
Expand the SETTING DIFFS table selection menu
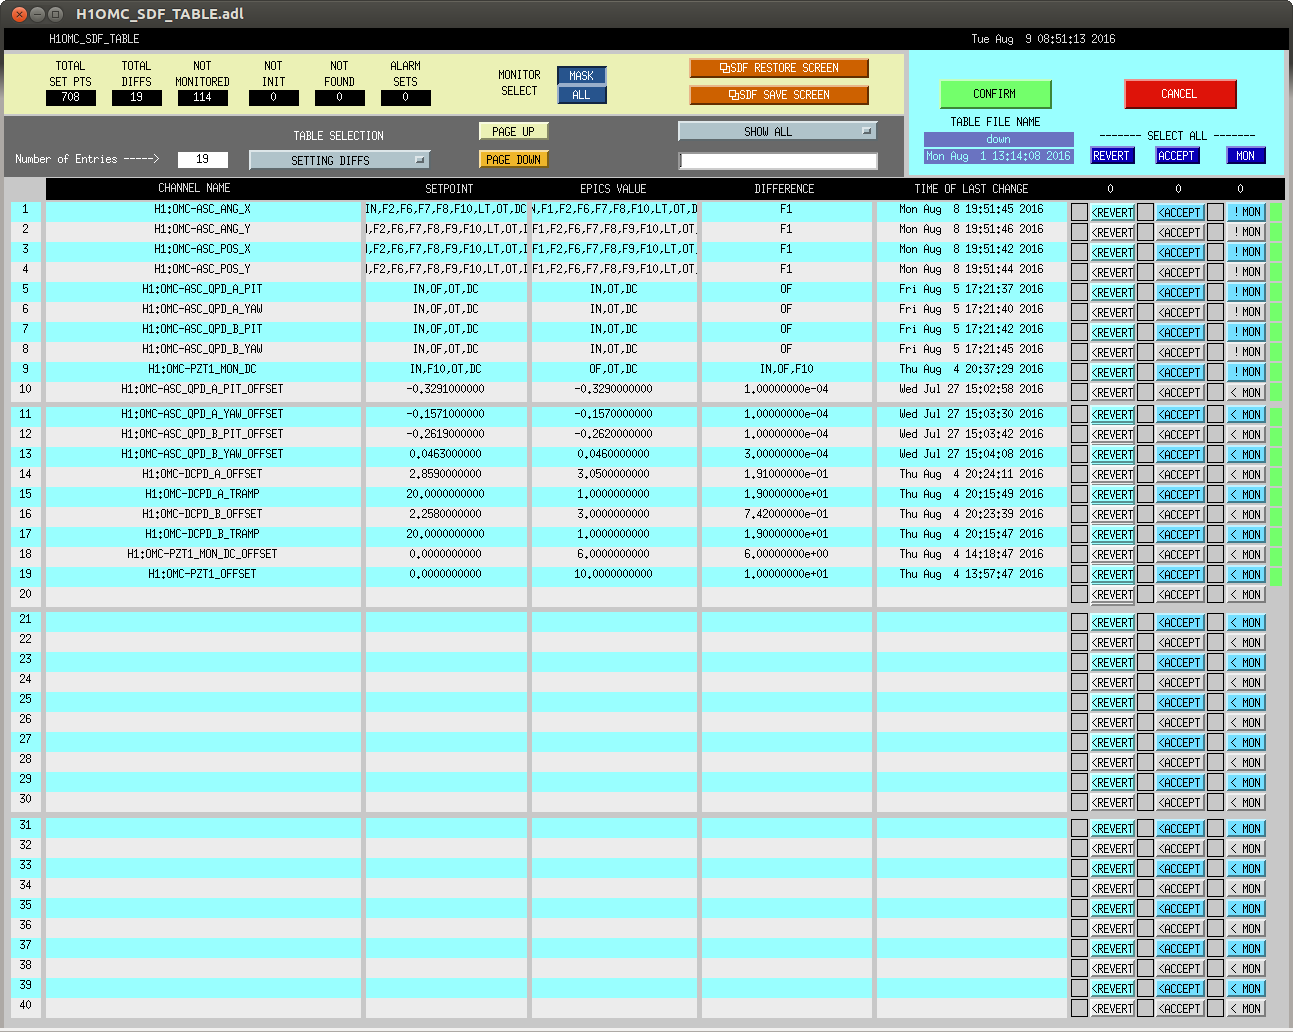339,160
